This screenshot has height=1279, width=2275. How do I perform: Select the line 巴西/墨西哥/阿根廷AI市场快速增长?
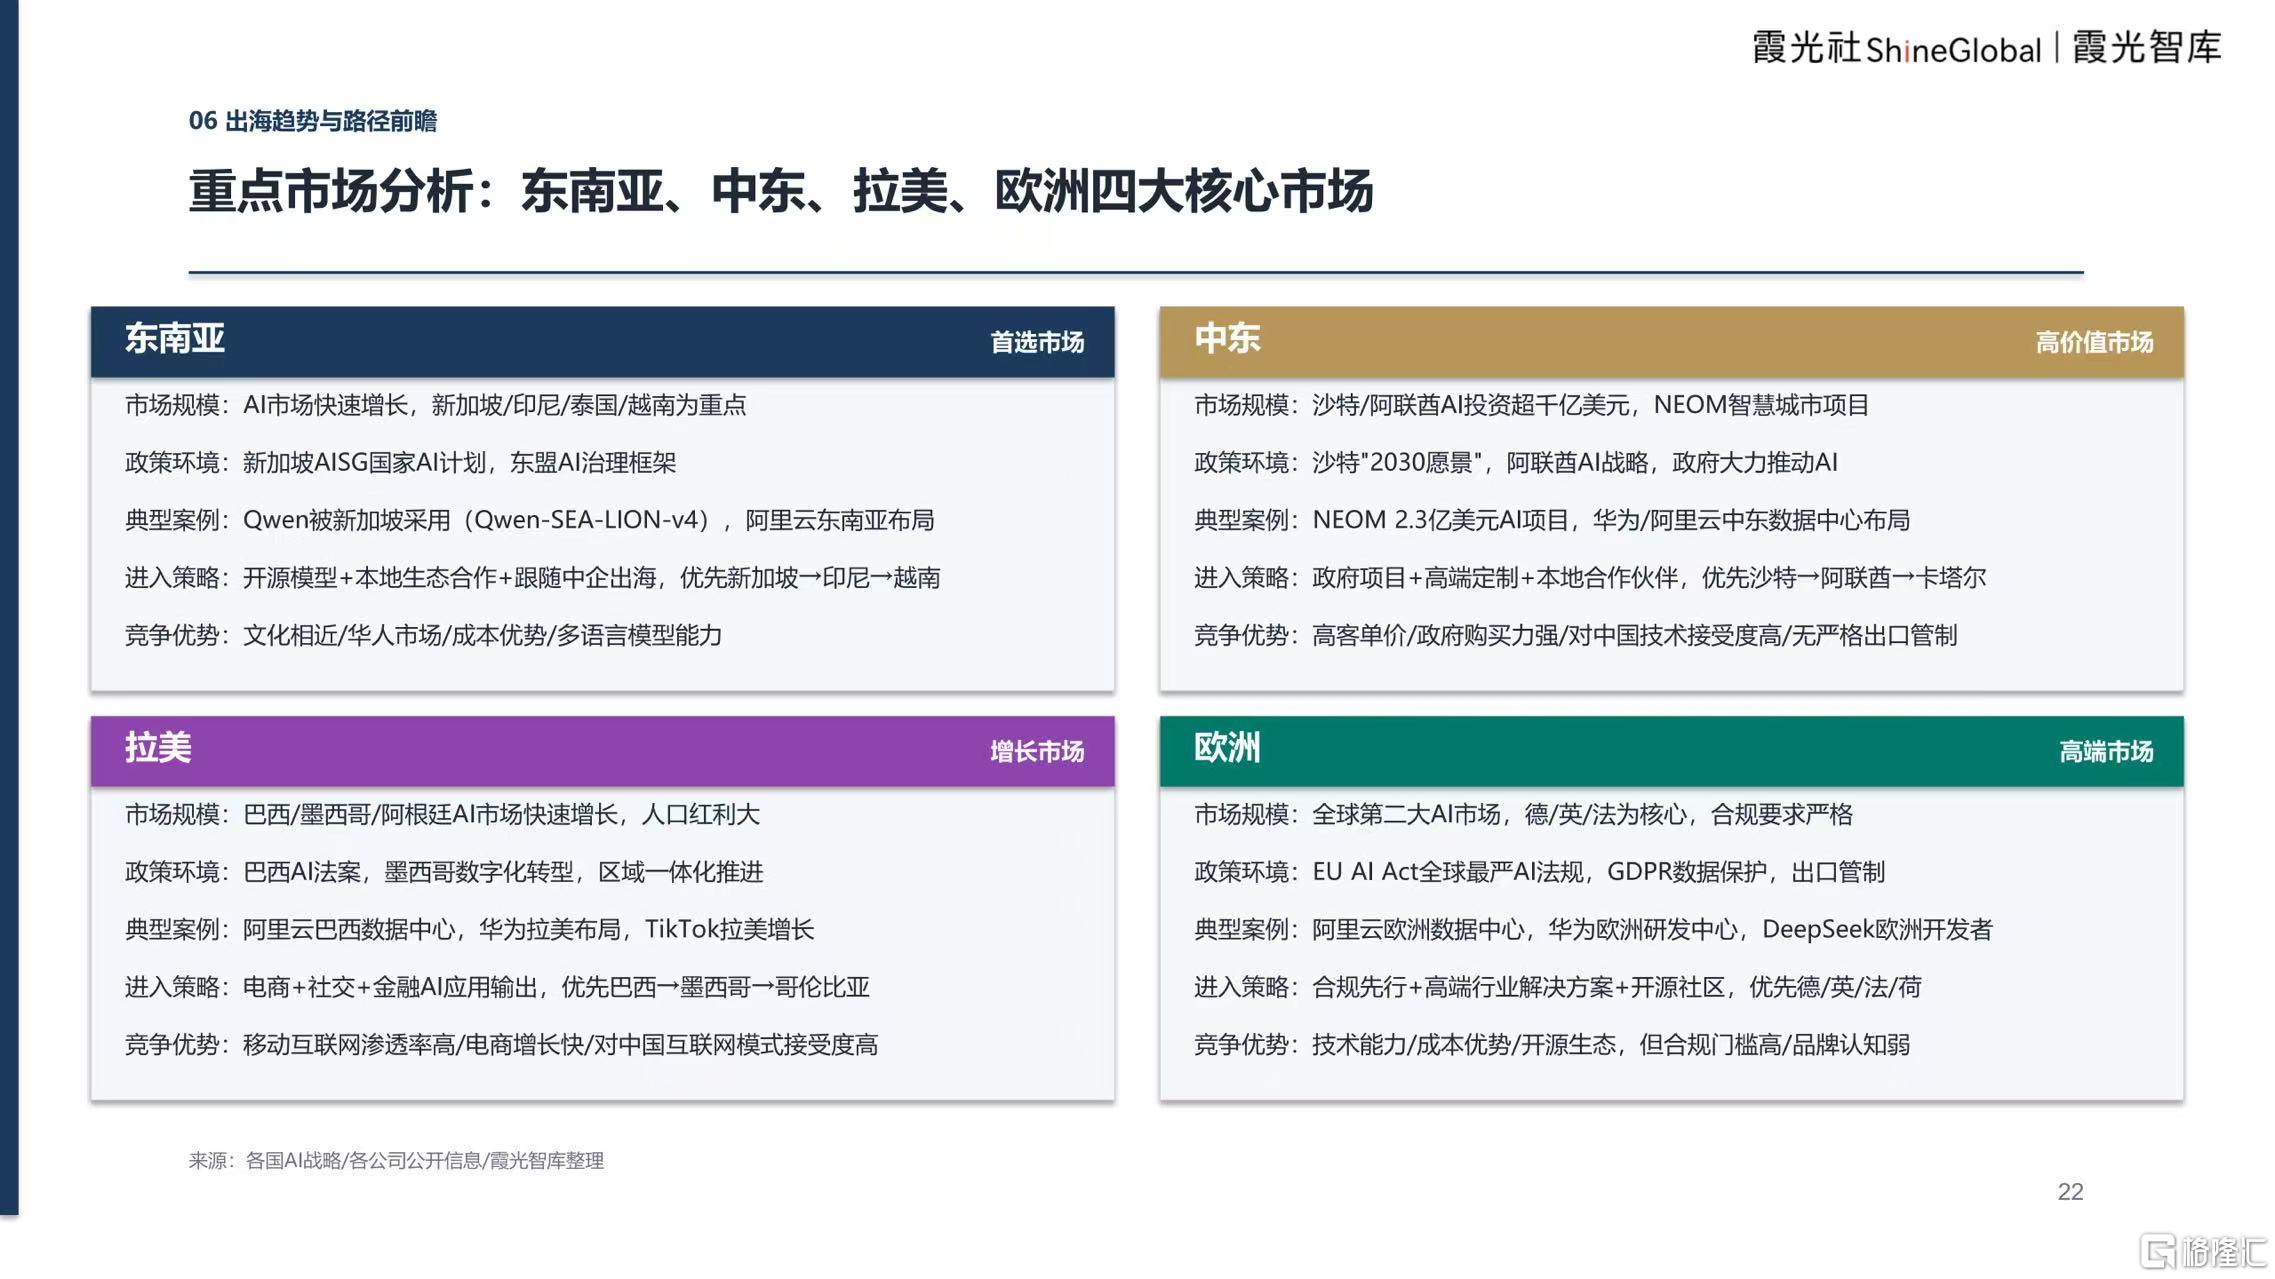pyautogui.click(x=442, y=814)
